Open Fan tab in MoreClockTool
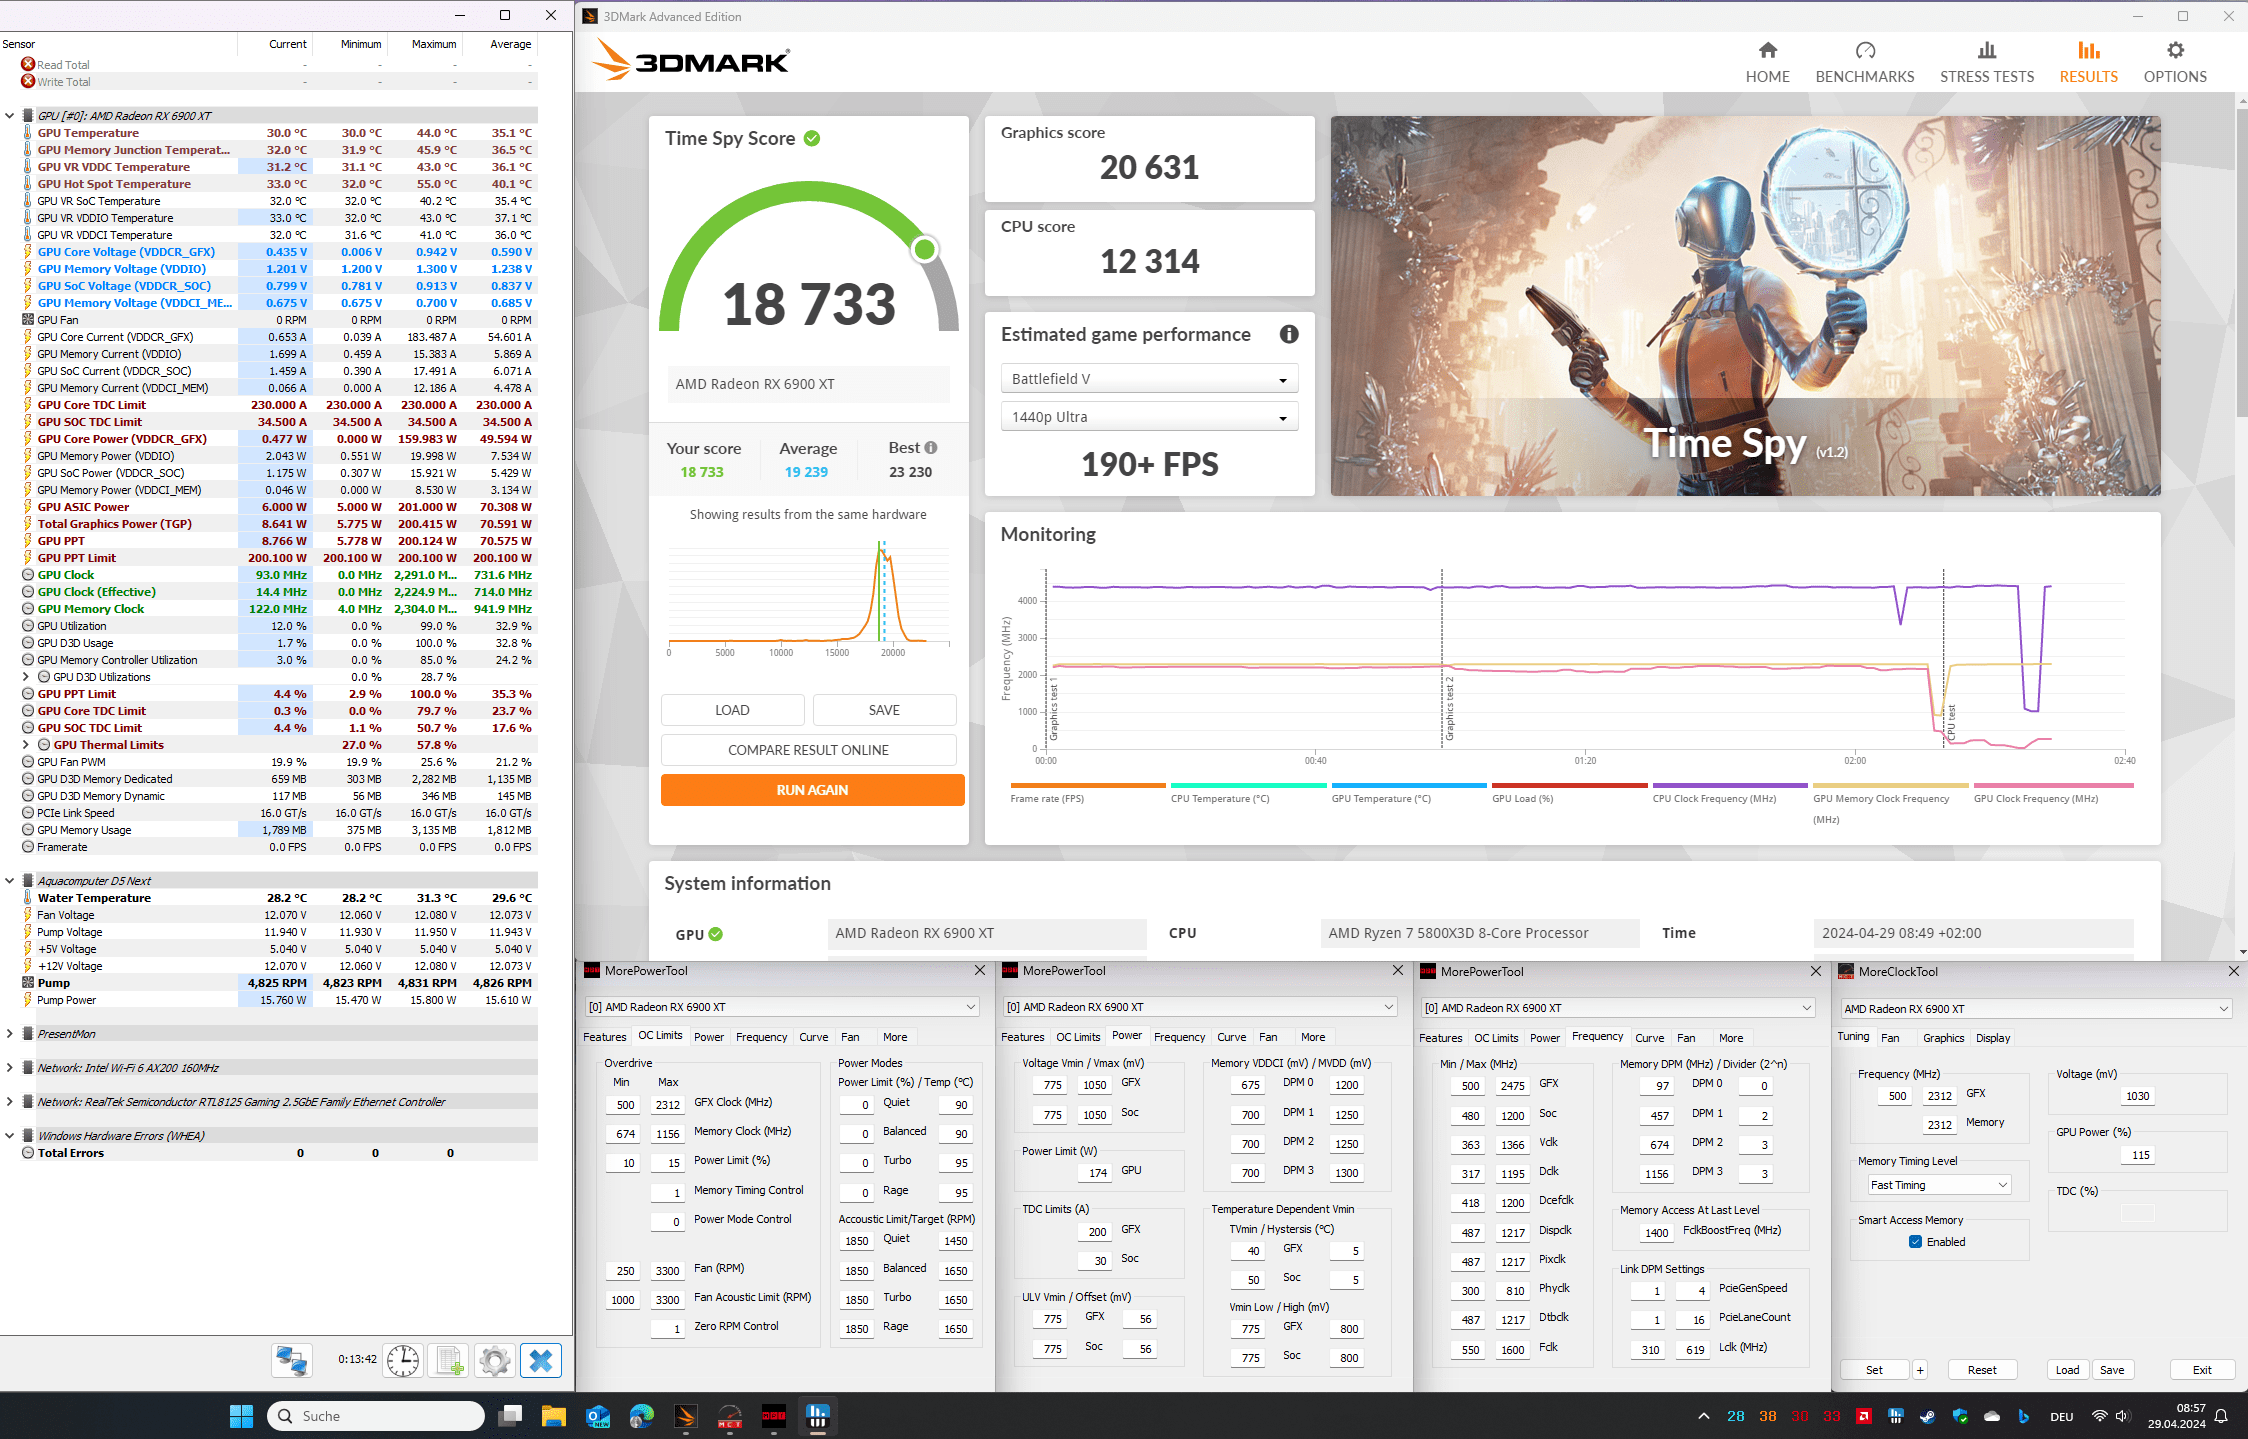This screenshot has height=1439, width=2248. (1889, 1038)
